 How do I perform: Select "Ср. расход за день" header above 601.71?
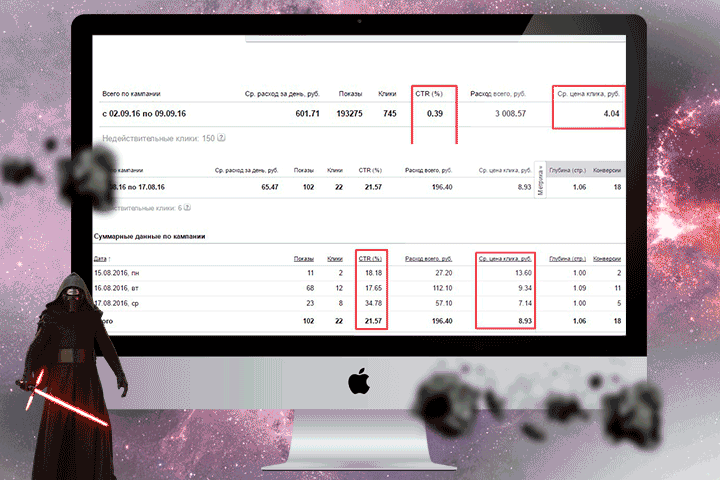[282, 94]
